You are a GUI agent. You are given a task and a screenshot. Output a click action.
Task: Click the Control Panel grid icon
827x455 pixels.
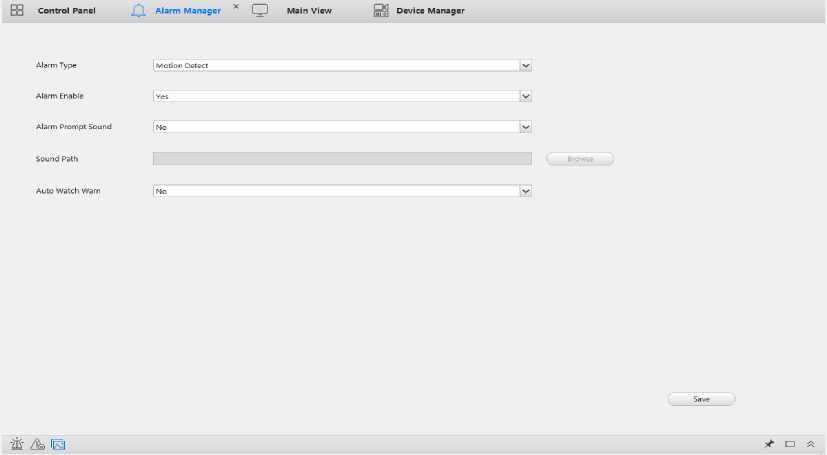[17, 10]
